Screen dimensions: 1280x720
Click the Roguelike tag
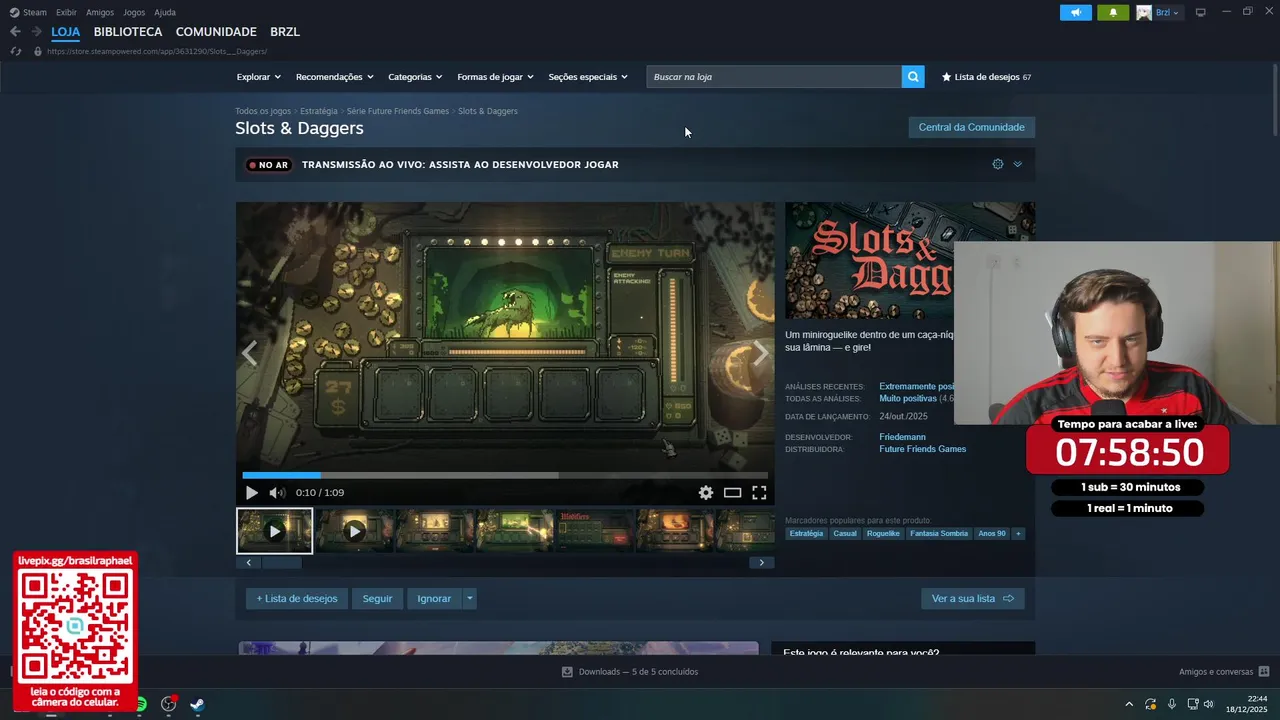tap(883, 533)
